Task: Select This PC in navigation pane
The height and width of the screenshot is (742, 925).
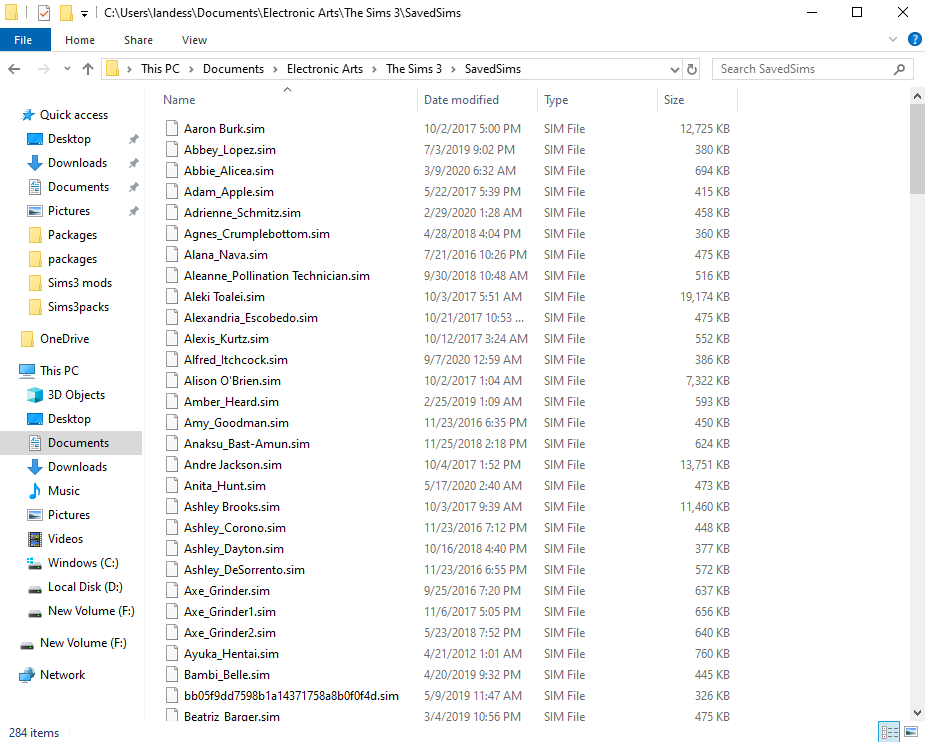Action: [x=59, y=371]
